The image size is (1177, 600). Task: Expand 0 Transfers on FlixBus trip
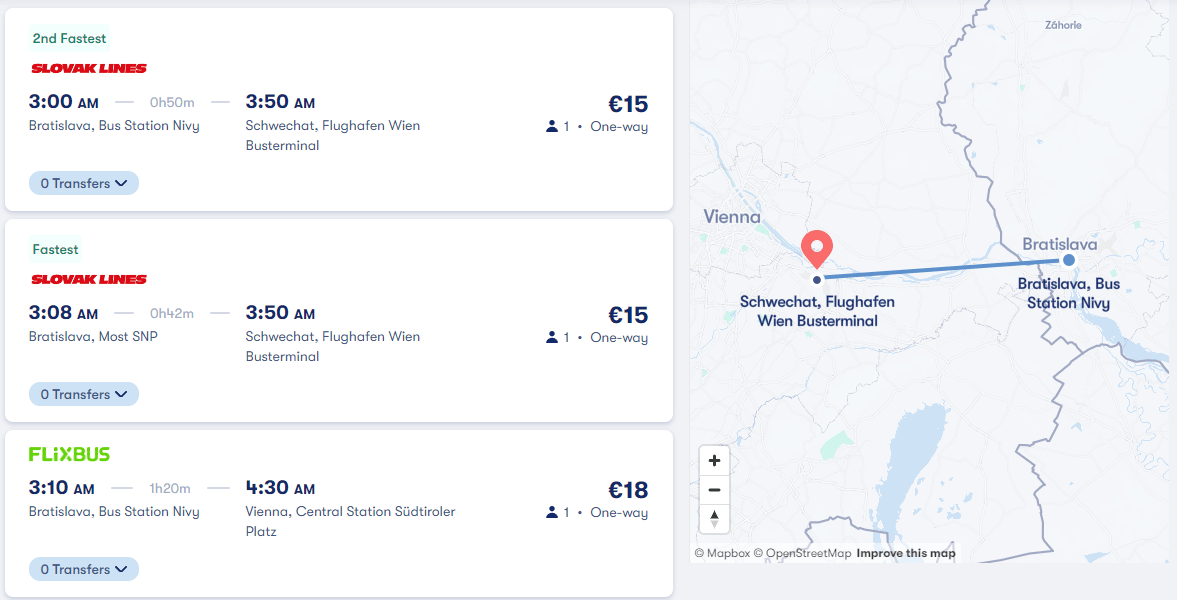83,569
